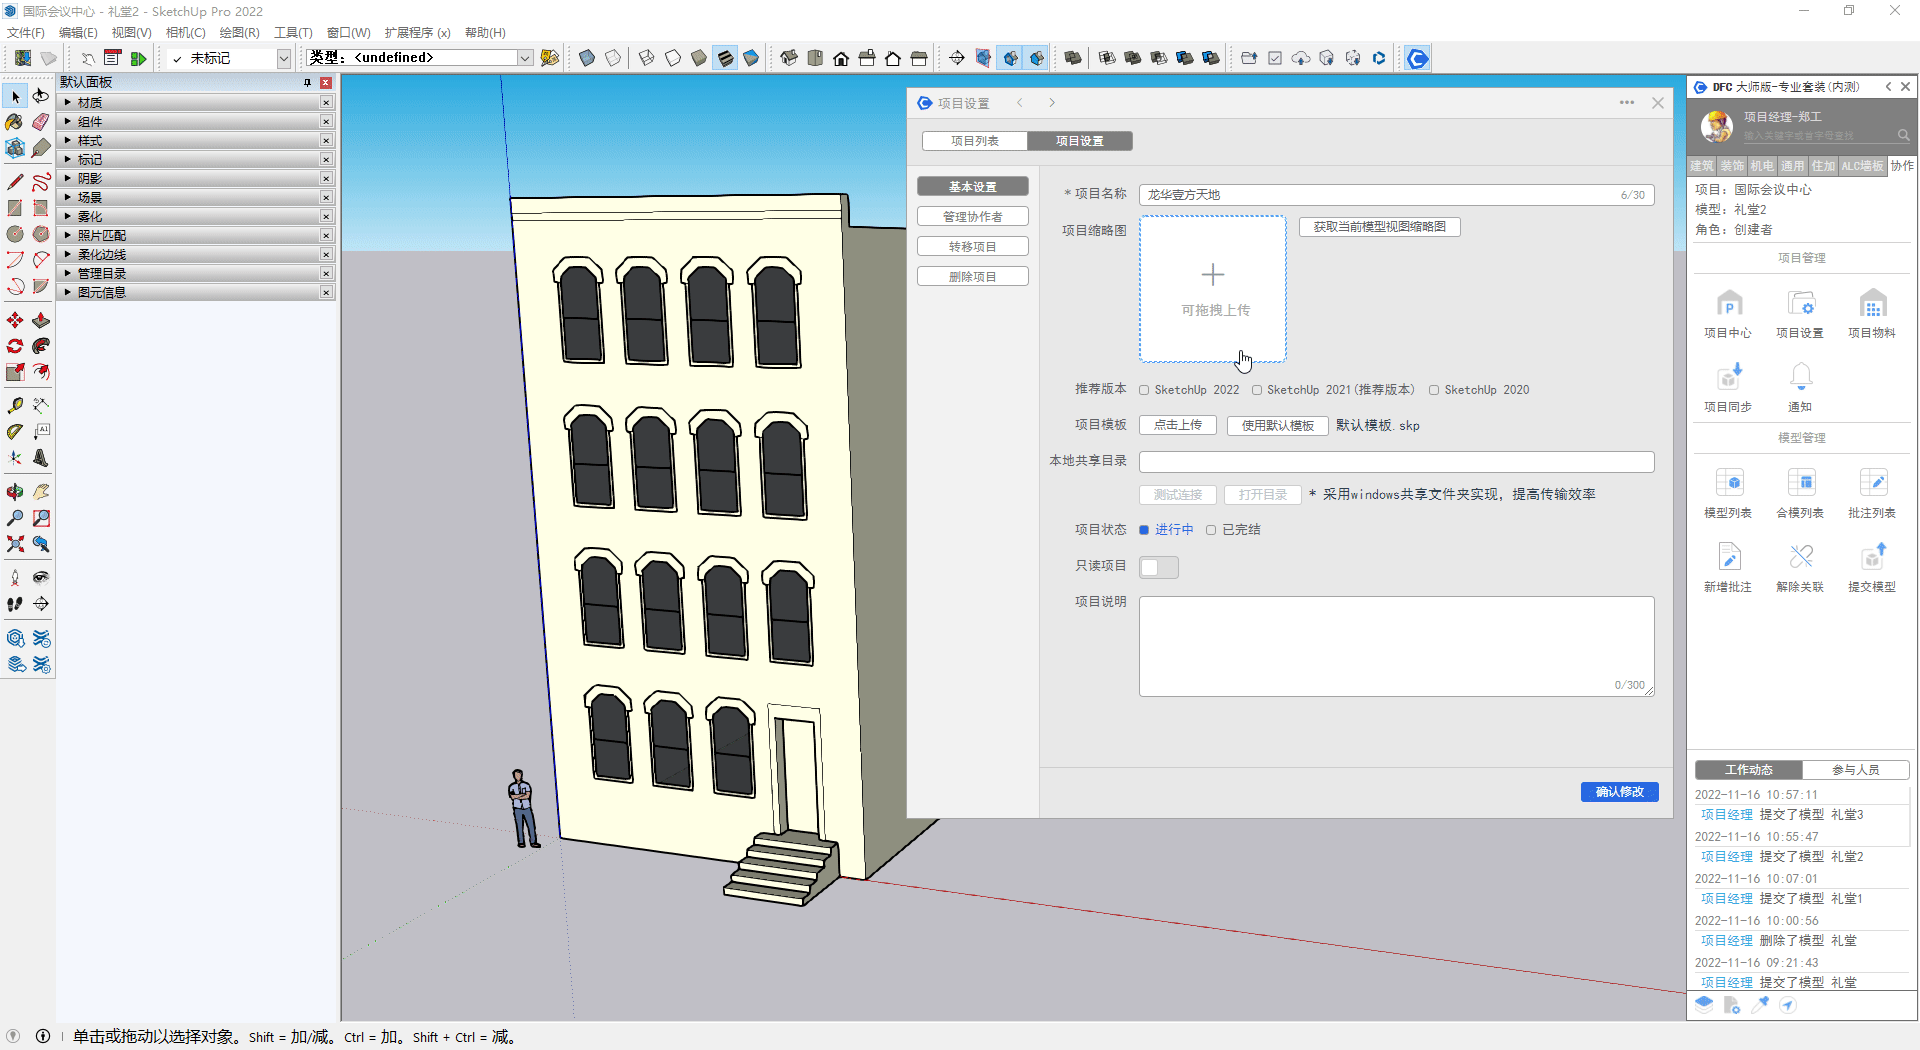Select the SketchUp 2022 version option

tap(1145, 390)
